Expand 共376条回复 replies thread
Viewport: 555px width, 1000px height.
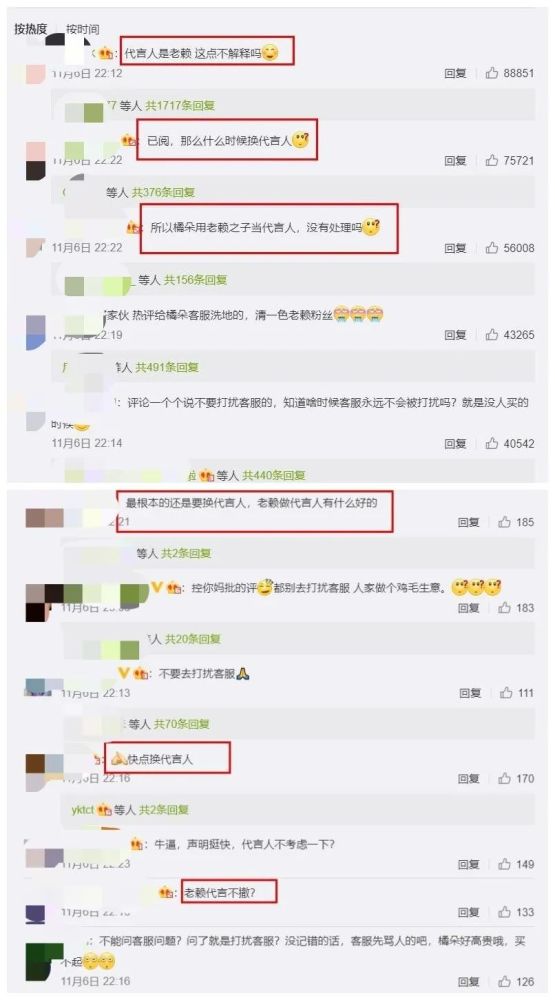(x=163, y=192)
